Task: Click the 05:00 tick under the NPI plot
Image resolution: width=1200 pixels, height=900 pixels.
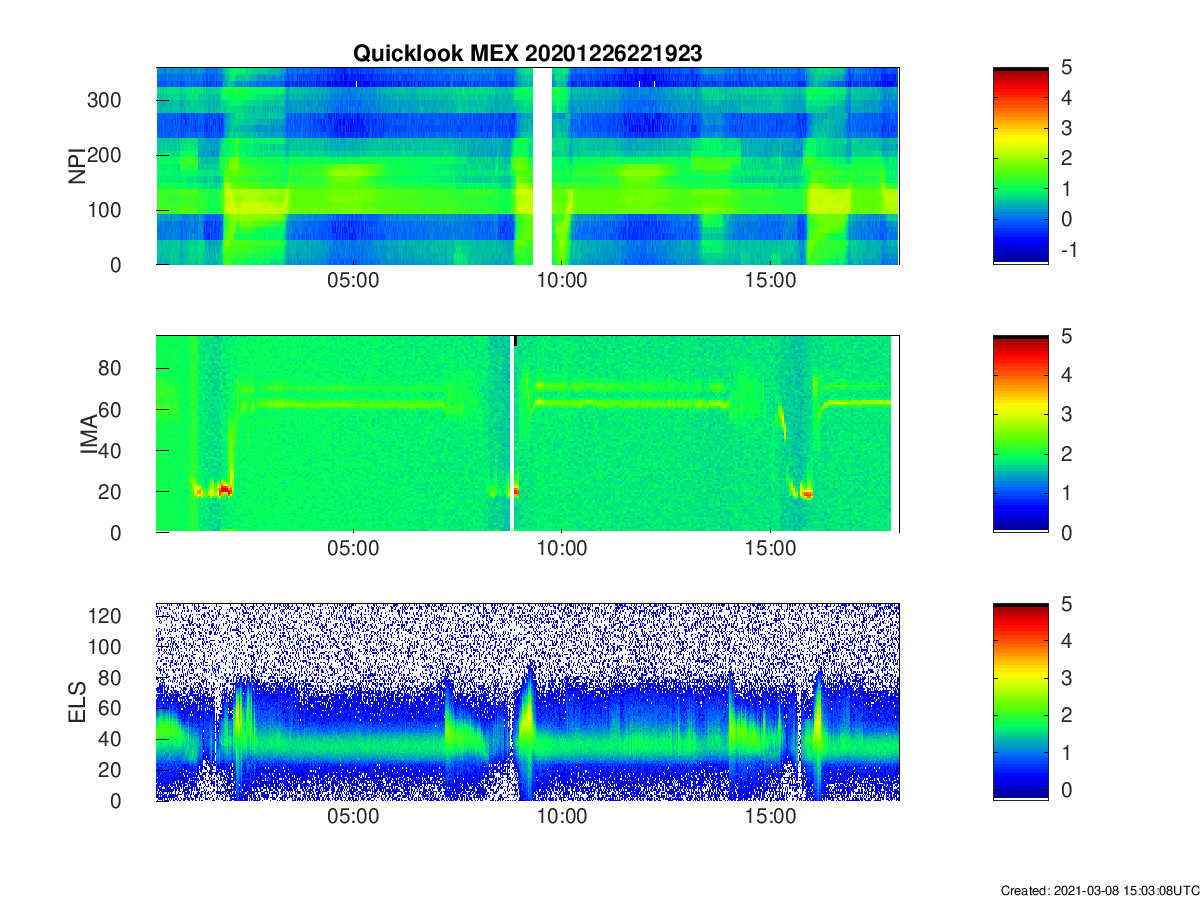Action: click(x=353, y=281)
